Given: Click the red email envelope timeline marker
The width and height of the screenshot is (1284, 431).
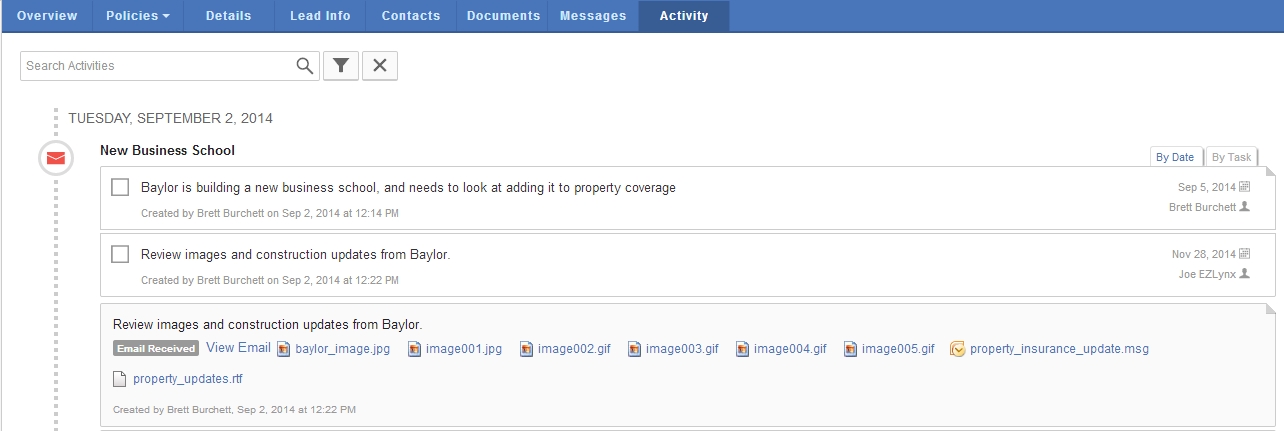Looking at the screenshot, I should (x=56, y=158).
